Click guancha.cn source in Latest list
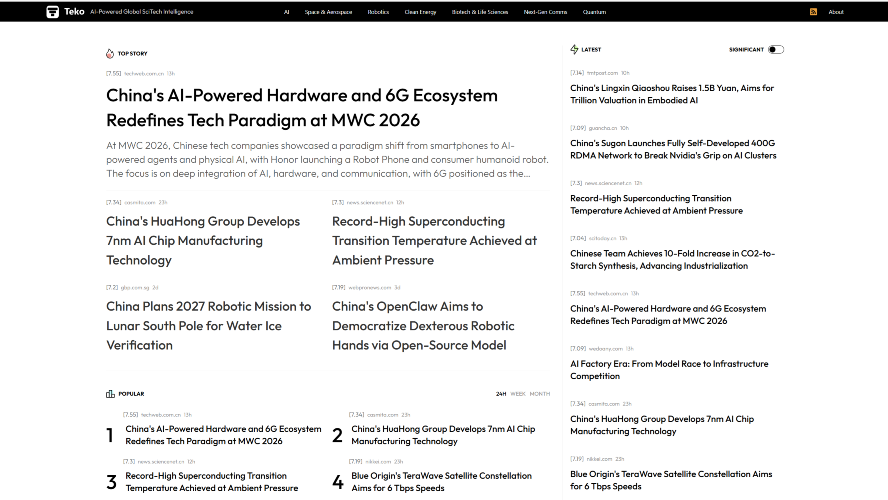The height and width of the screenshot is (500, 888). [x=603, y=128]
